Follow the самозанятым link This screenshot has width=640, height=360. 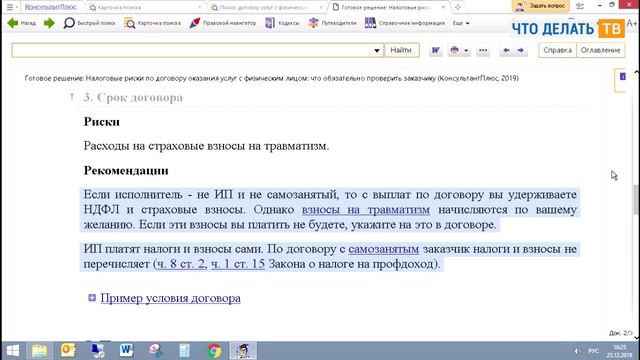click(384, 249)
